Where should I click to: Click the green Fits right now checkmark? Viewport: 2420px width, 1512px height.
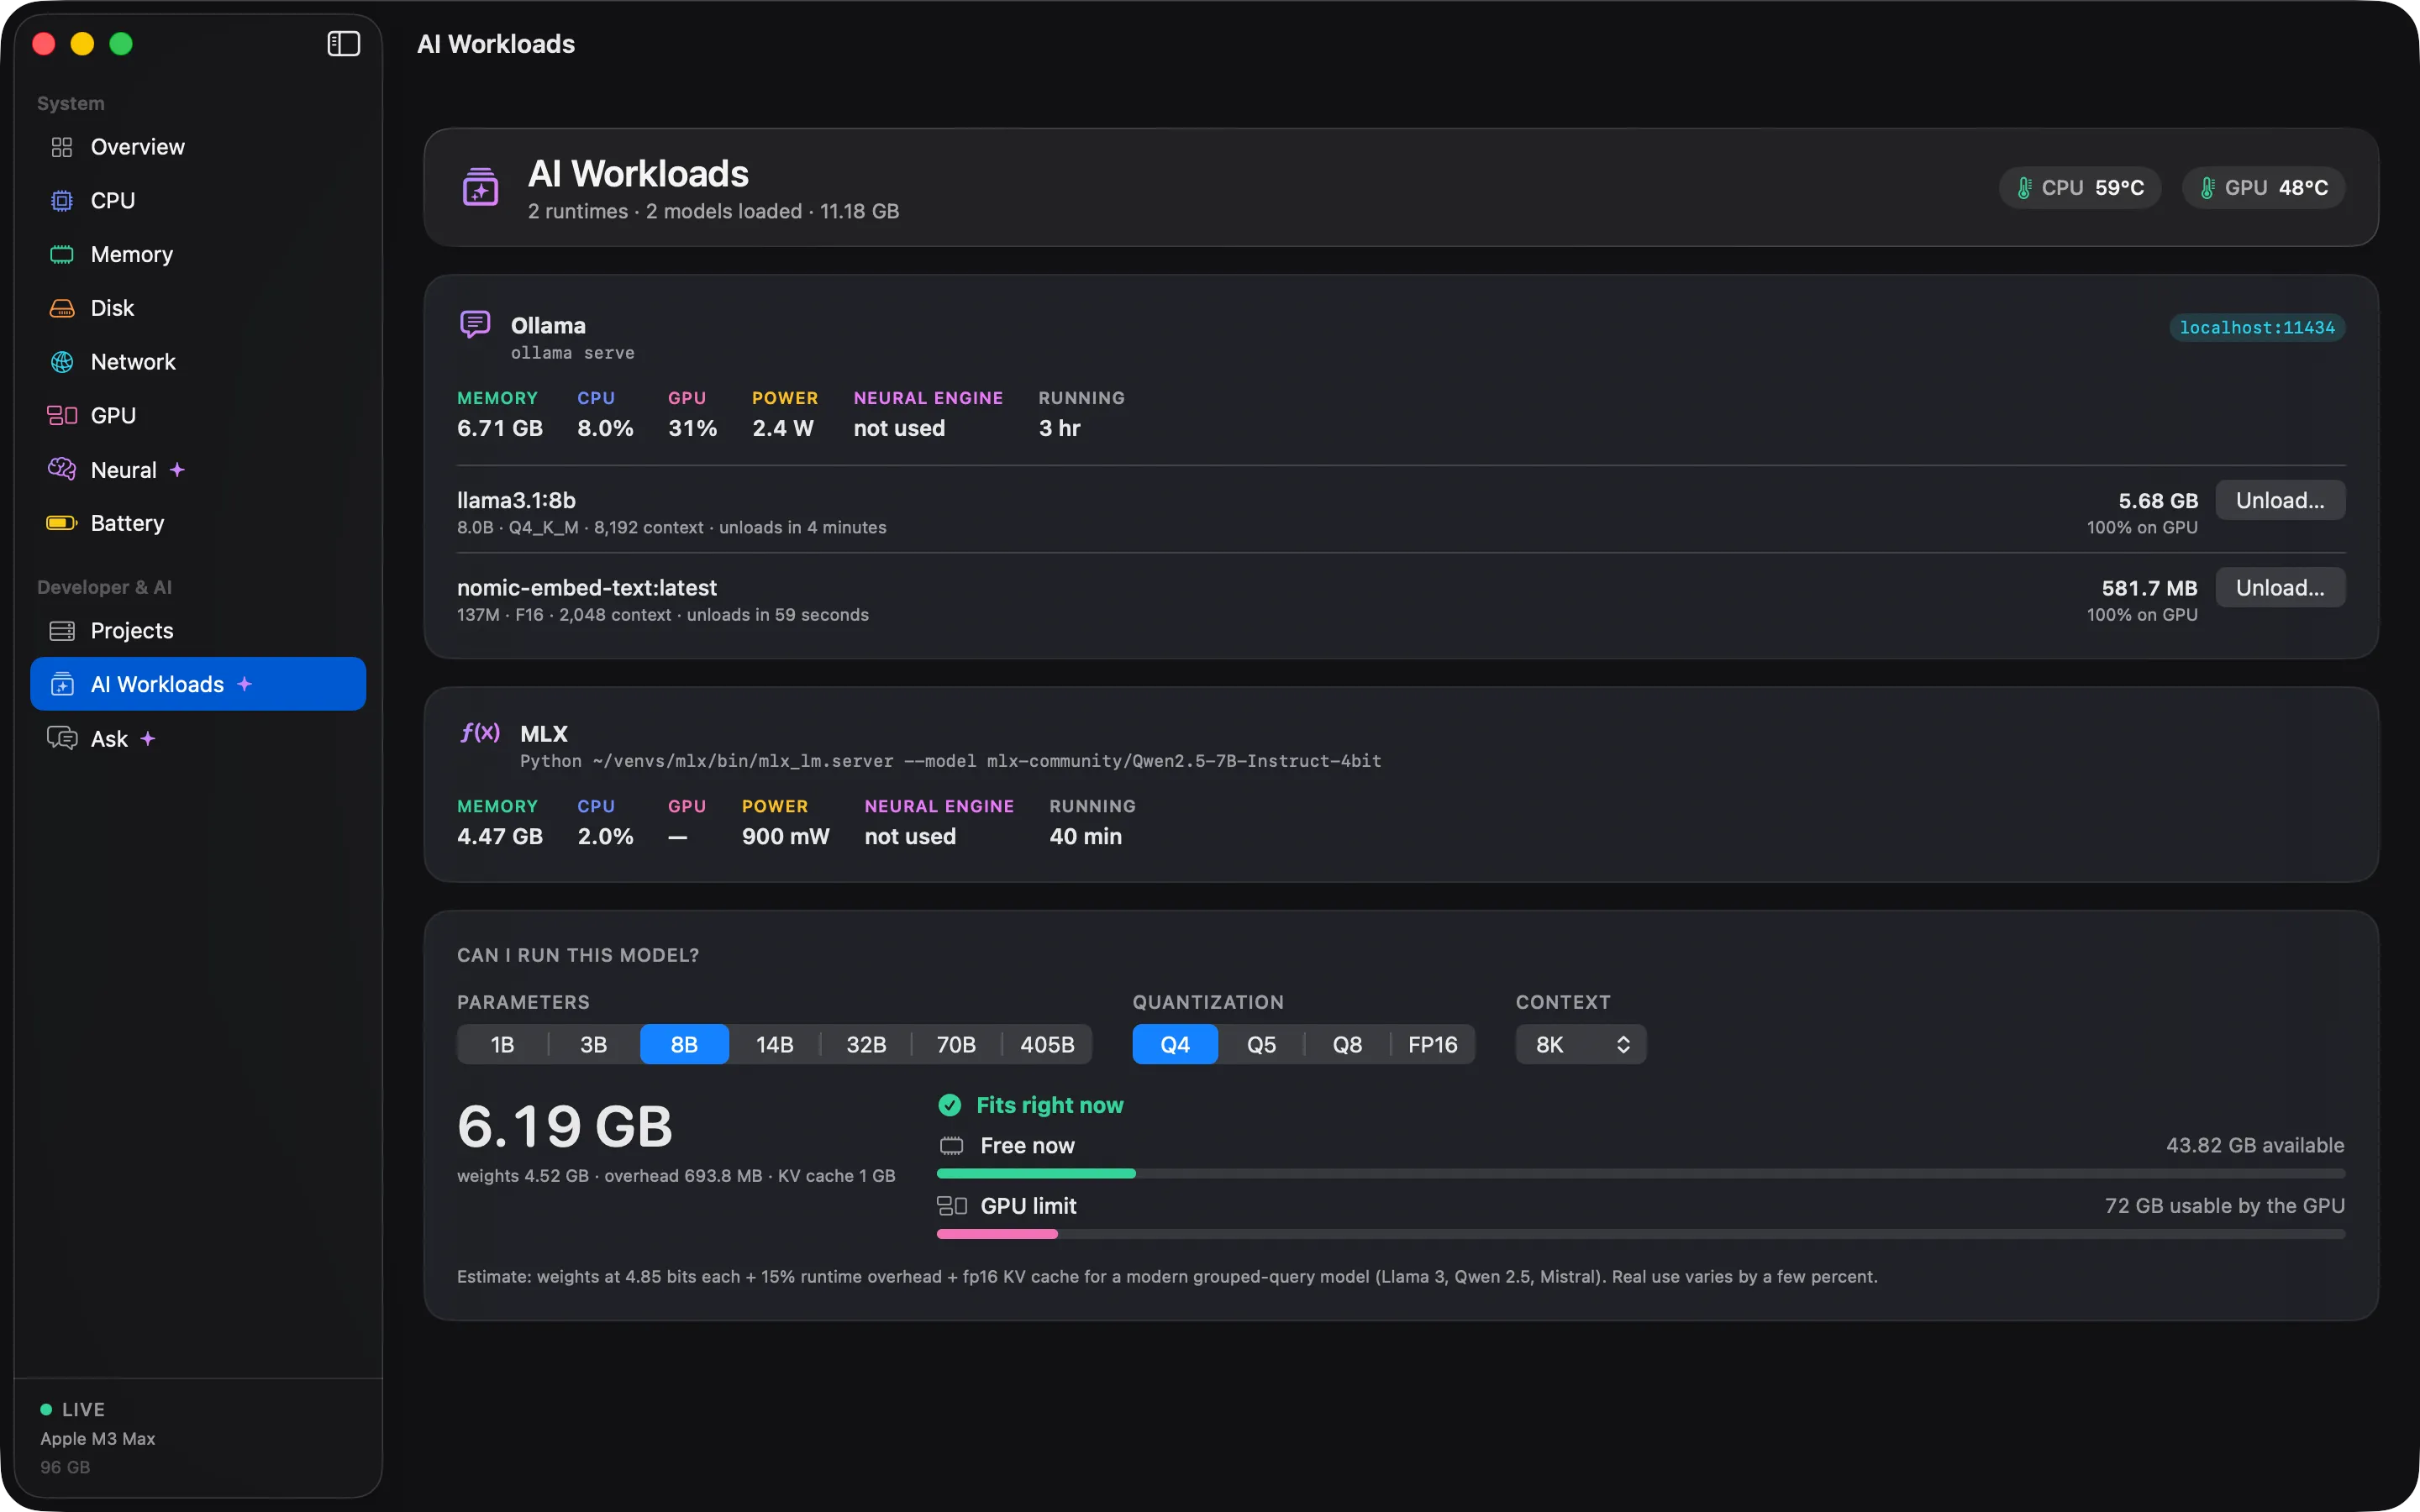coord(949,1105)
